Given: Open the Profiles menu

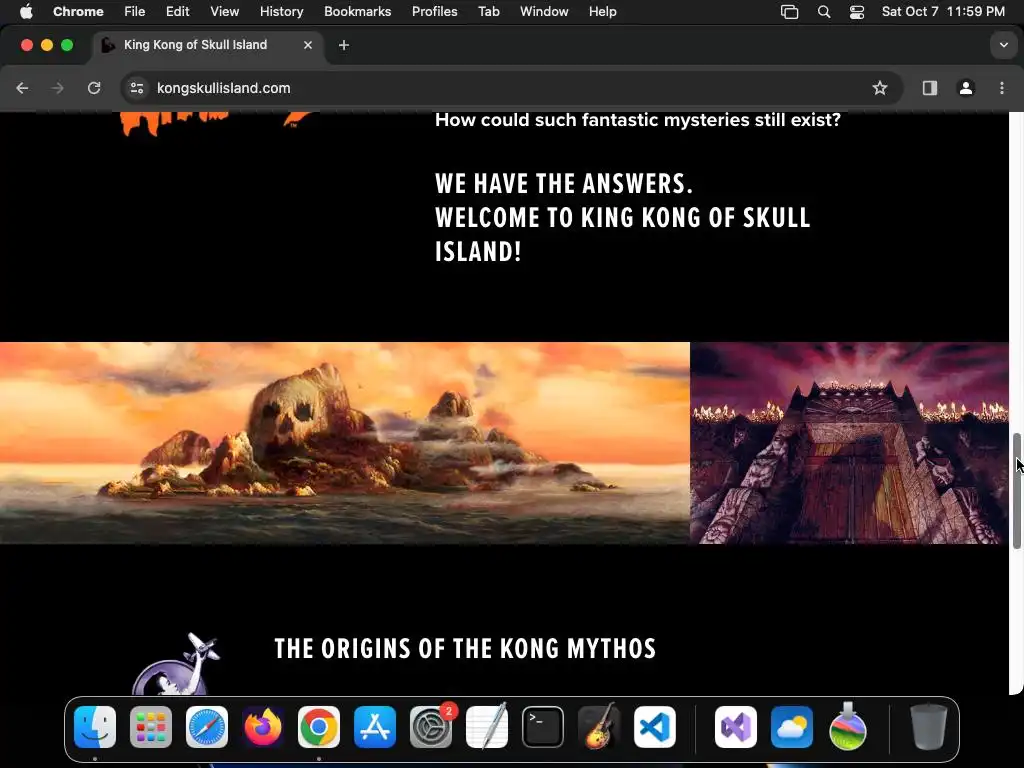Looking at the screenshot, I should coord(434,12).
